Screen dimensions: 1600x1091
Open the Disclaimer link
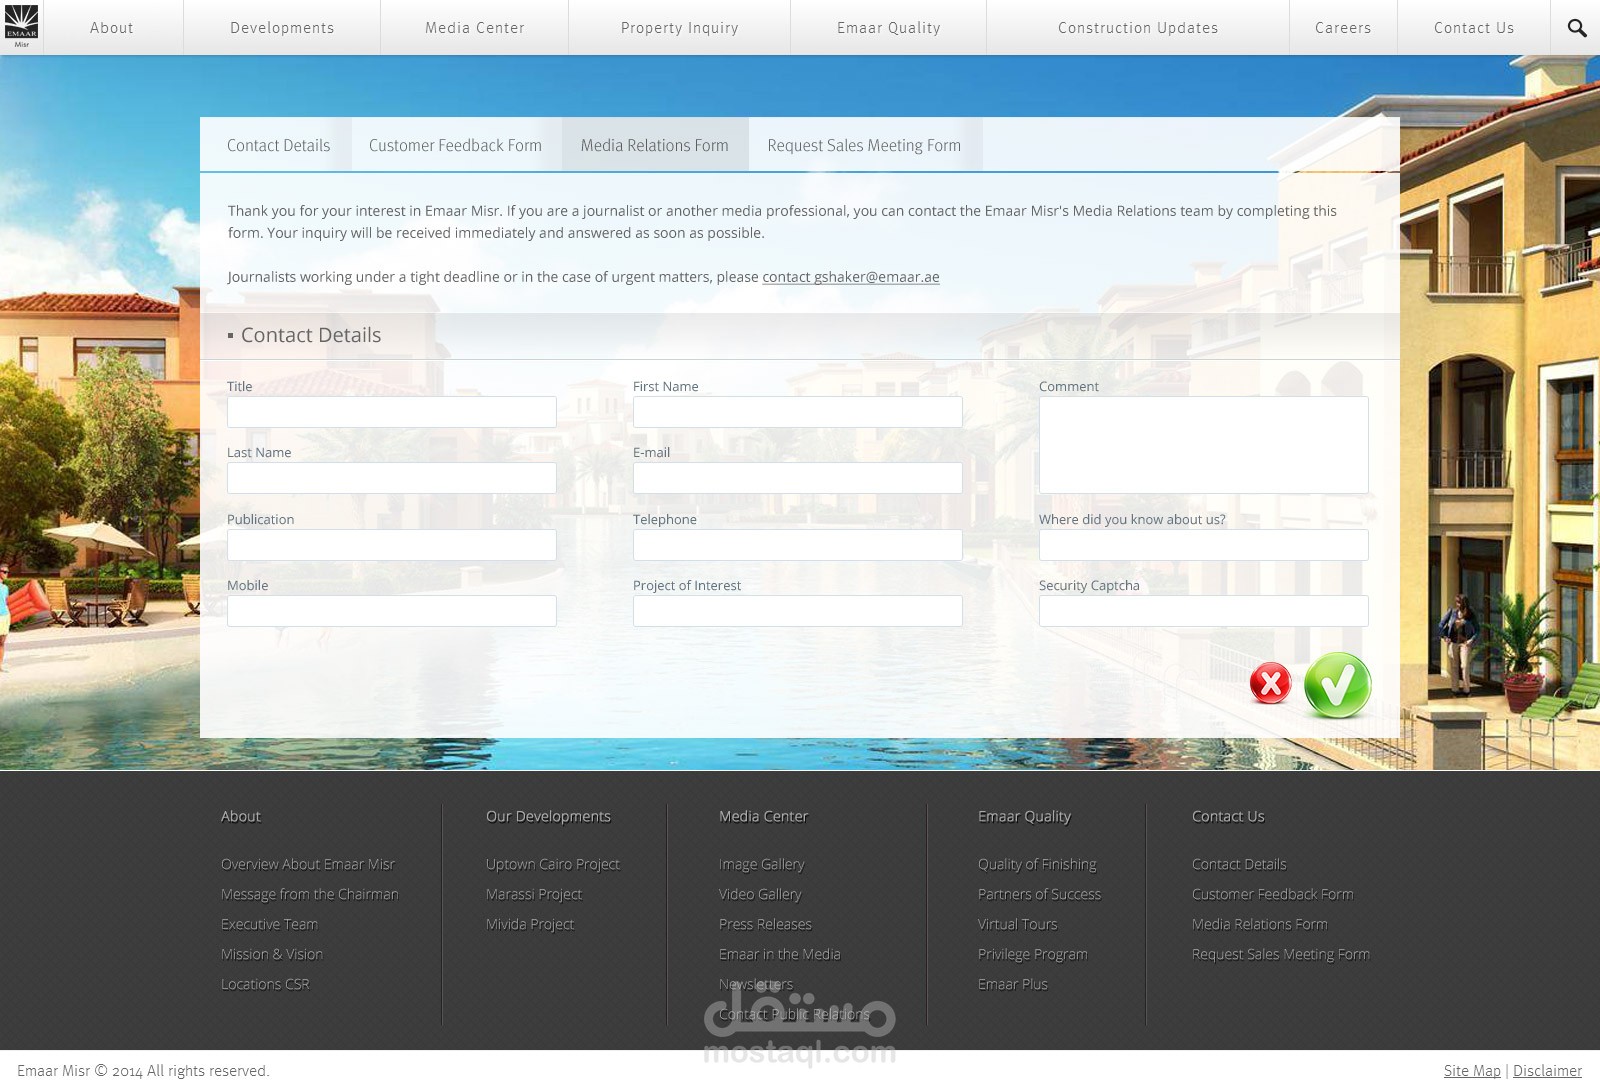[1548, 1071]
